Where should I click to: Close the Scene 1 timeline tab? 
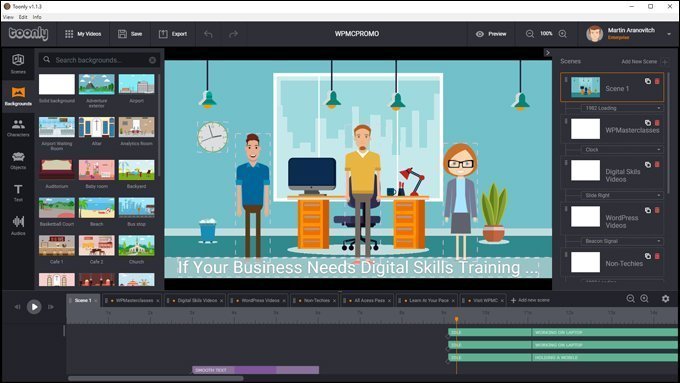95,301
